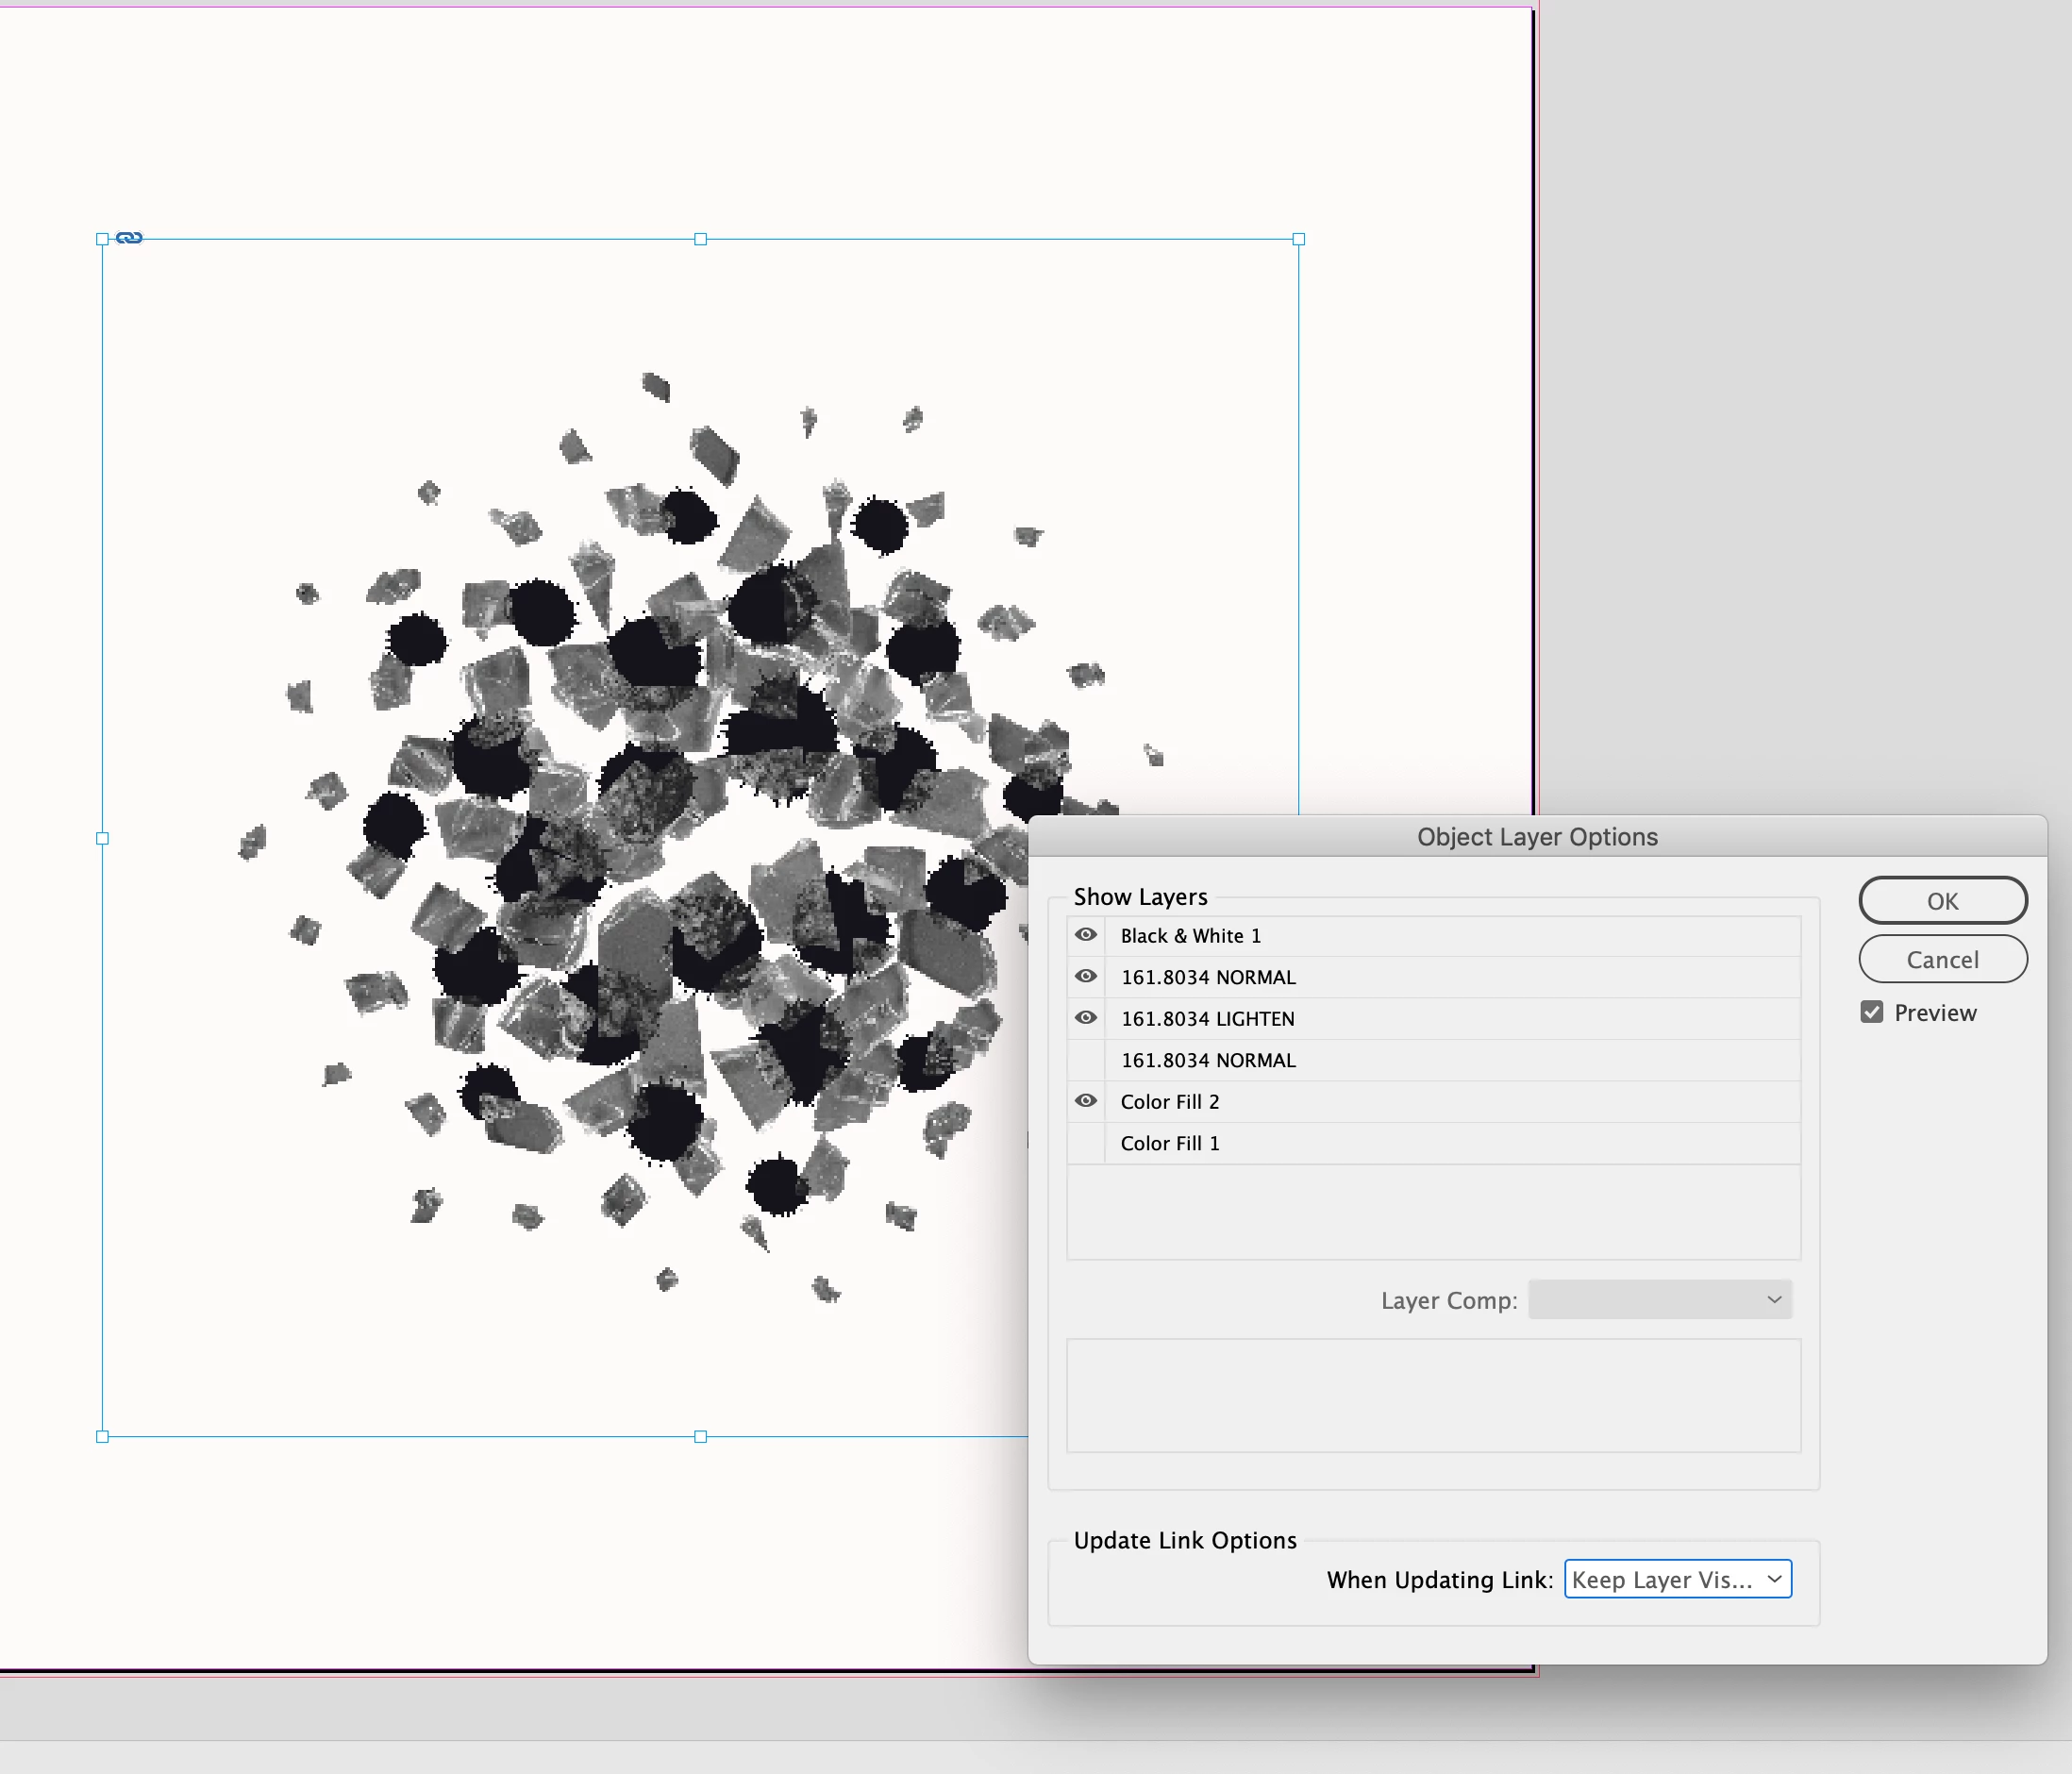Viewport: 2072px width, 1774px height.
Task: Toggle eye icon for top 161.8034 NORMAL layer
Action: 1085,976
